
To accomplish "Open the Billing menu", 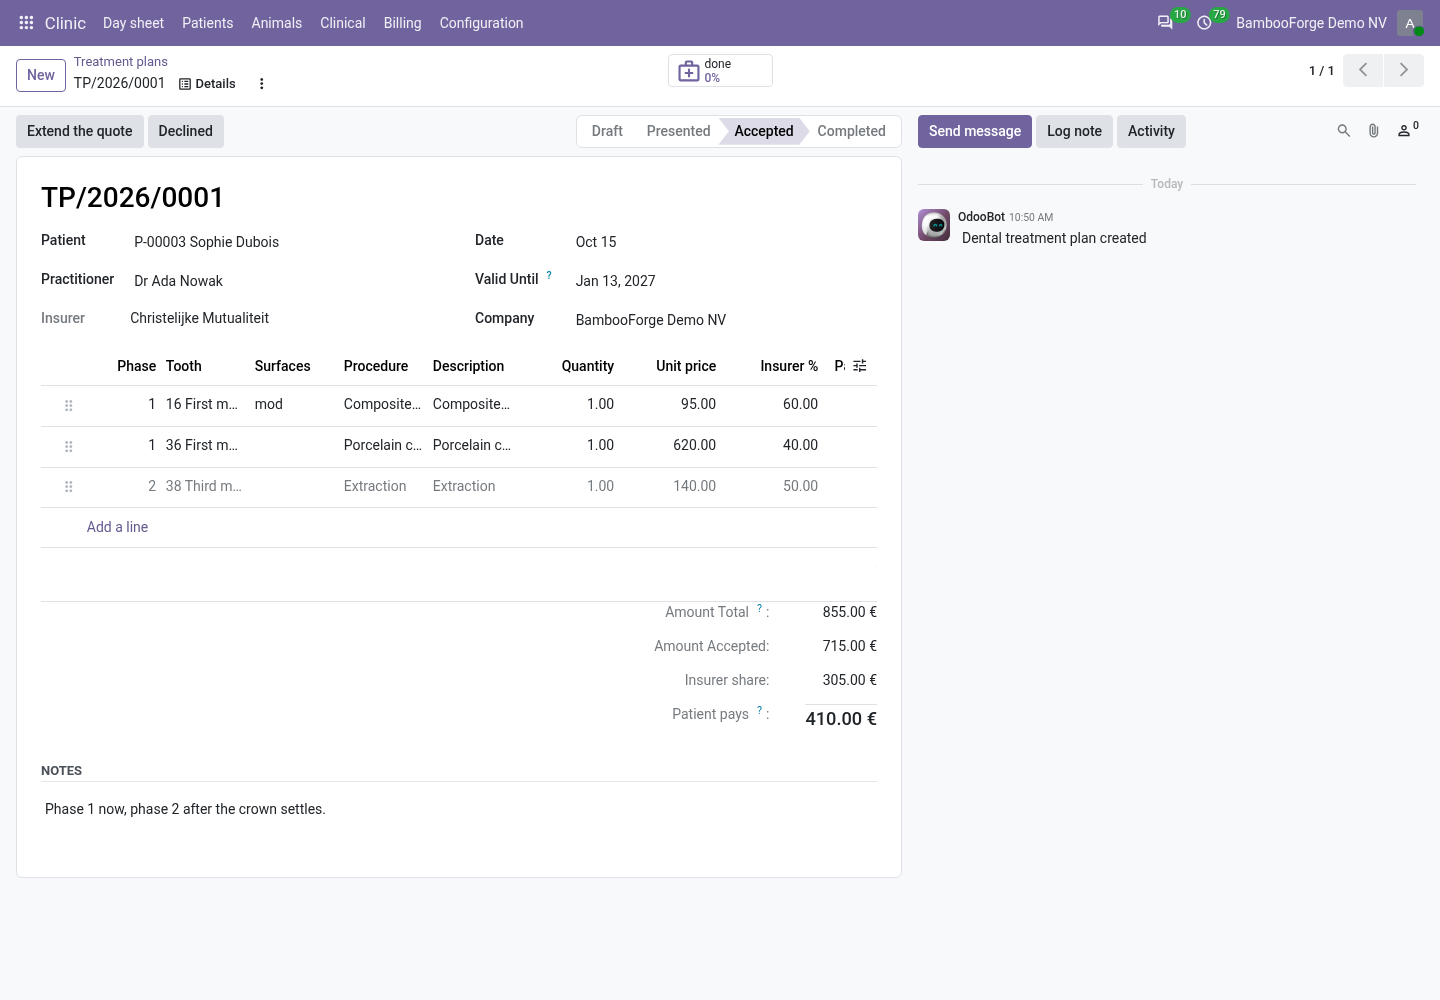I will pyautogui.click(x=403, y=23).
